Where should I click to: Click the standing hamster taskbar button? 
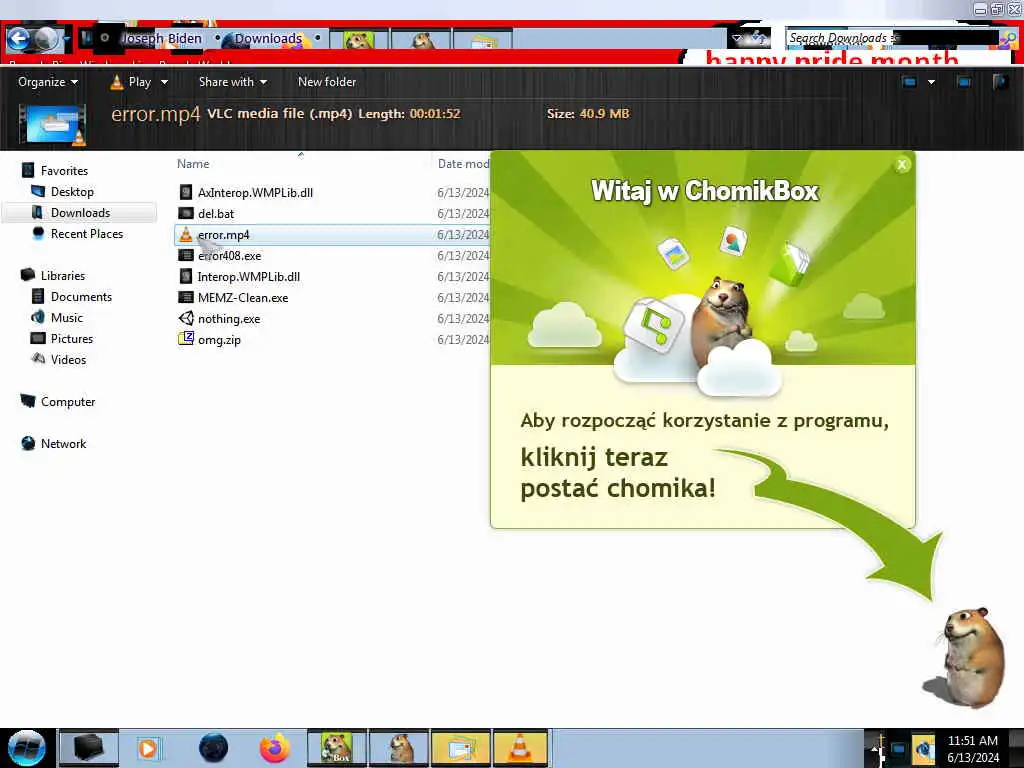399,748
